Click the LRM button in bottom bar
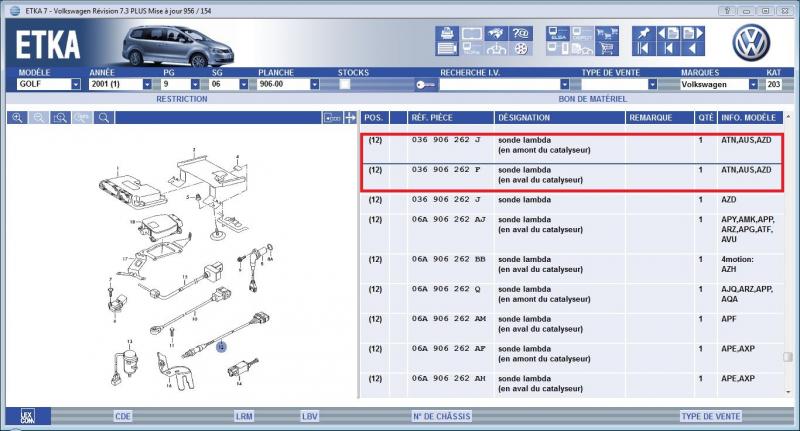 pos(244,416)
